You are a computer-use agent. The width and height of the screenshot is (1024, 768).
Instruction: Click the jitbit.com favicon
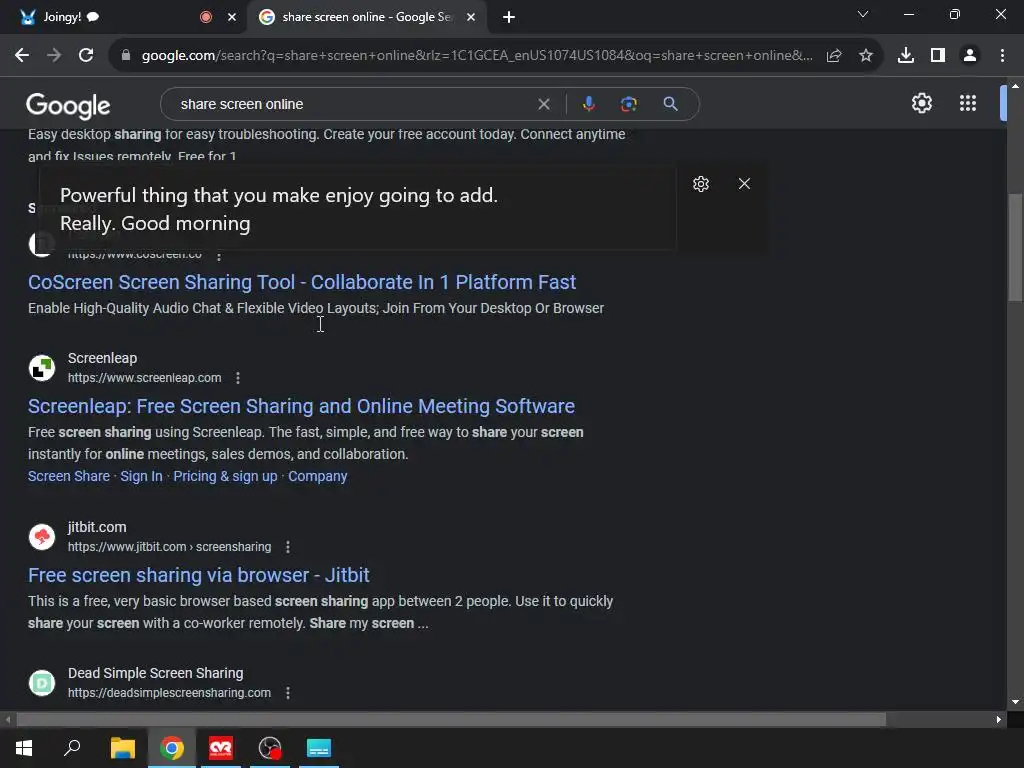point(42,537)
